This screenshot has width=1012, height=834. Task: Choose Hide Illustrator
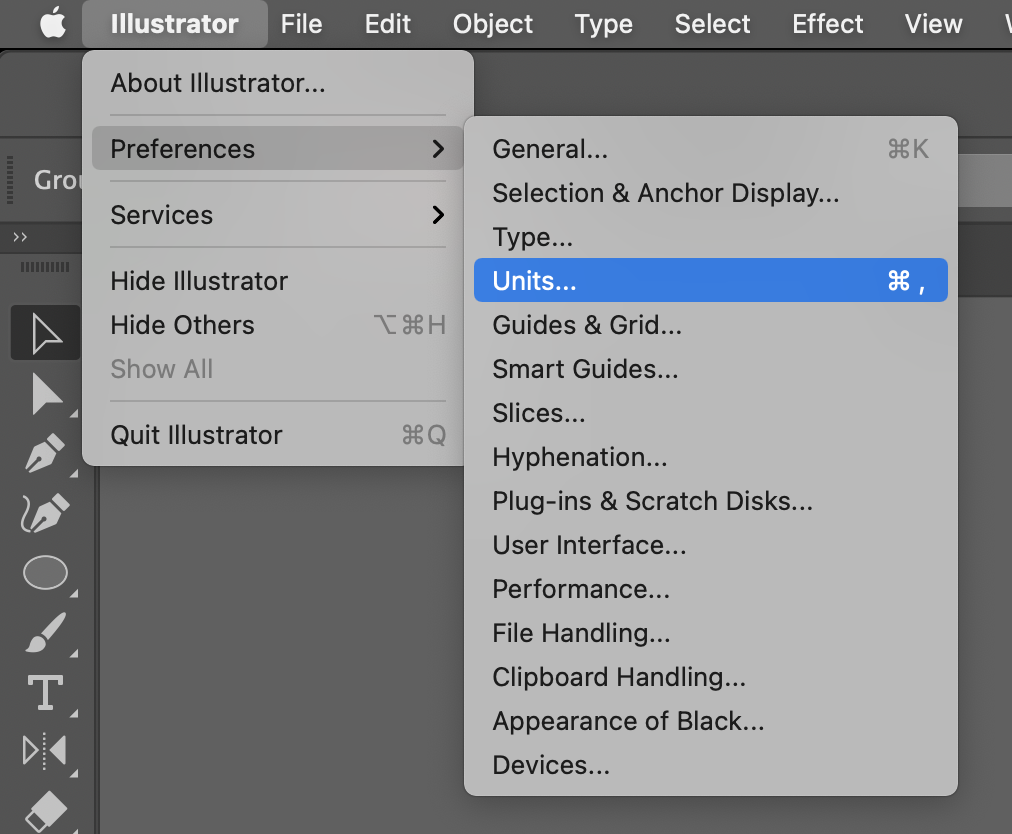click(x=278, y=281)
